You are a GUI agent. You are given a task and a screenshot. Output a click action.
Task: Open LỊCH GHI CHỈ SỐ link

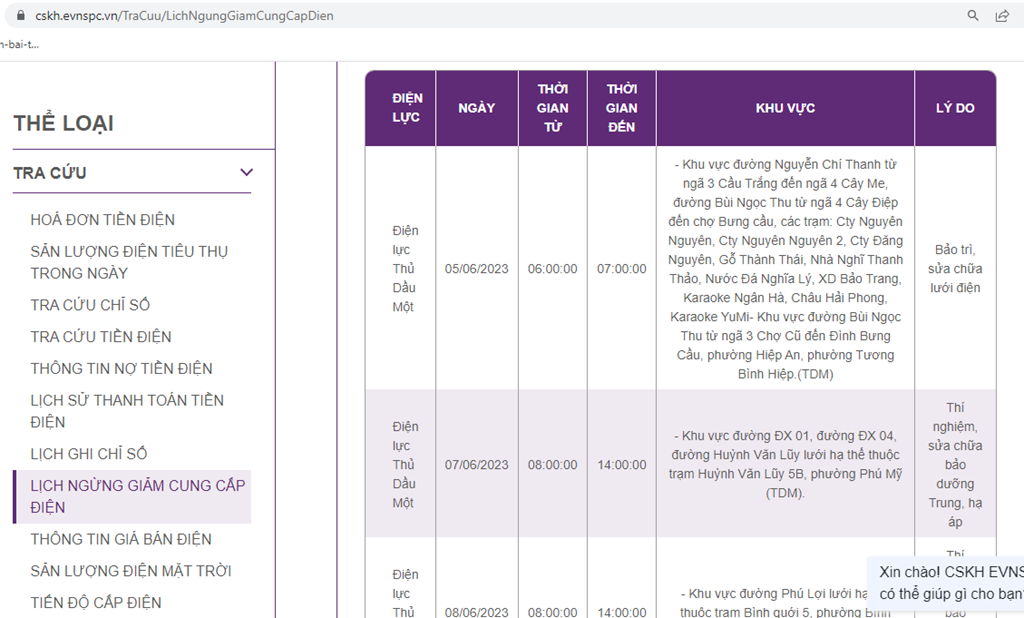(89, 453)
